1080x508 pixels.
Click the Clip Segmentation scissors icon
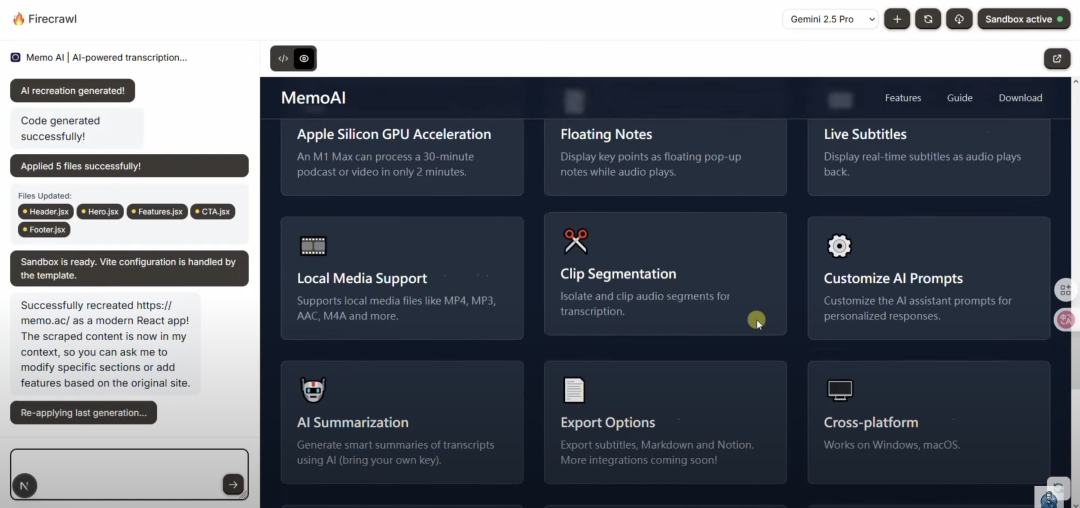tap(575, 241)
